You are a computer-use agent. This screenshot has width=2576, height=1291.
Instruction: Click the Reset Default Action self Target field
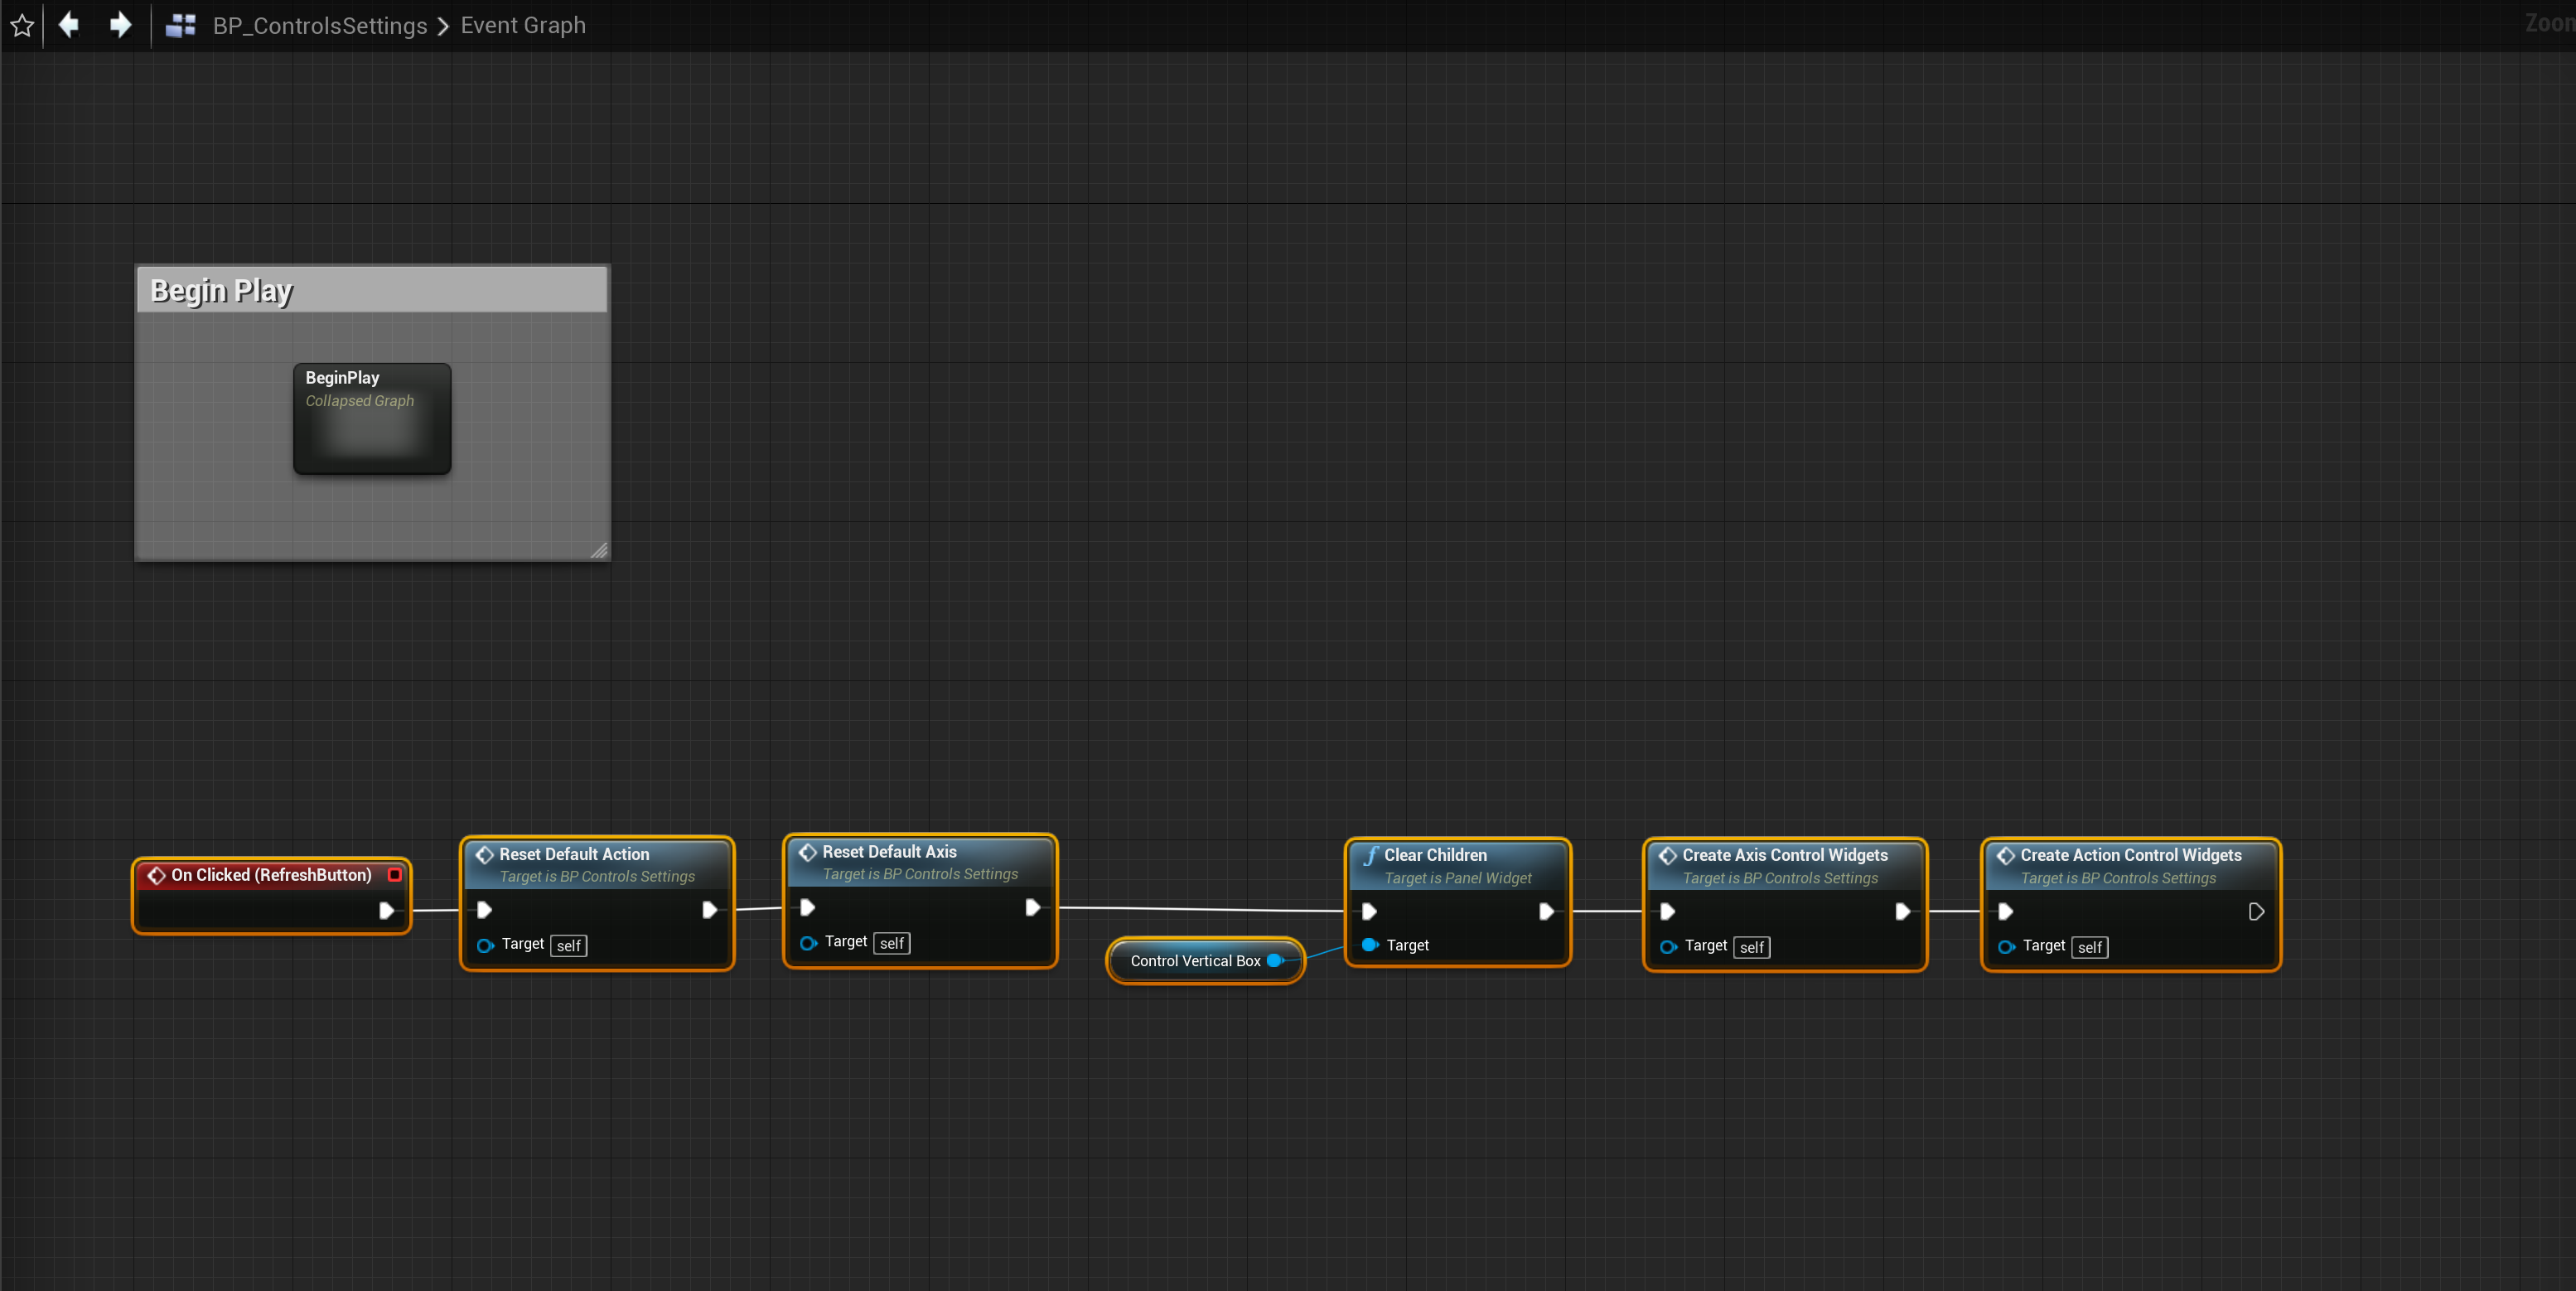tap(568, 946)
